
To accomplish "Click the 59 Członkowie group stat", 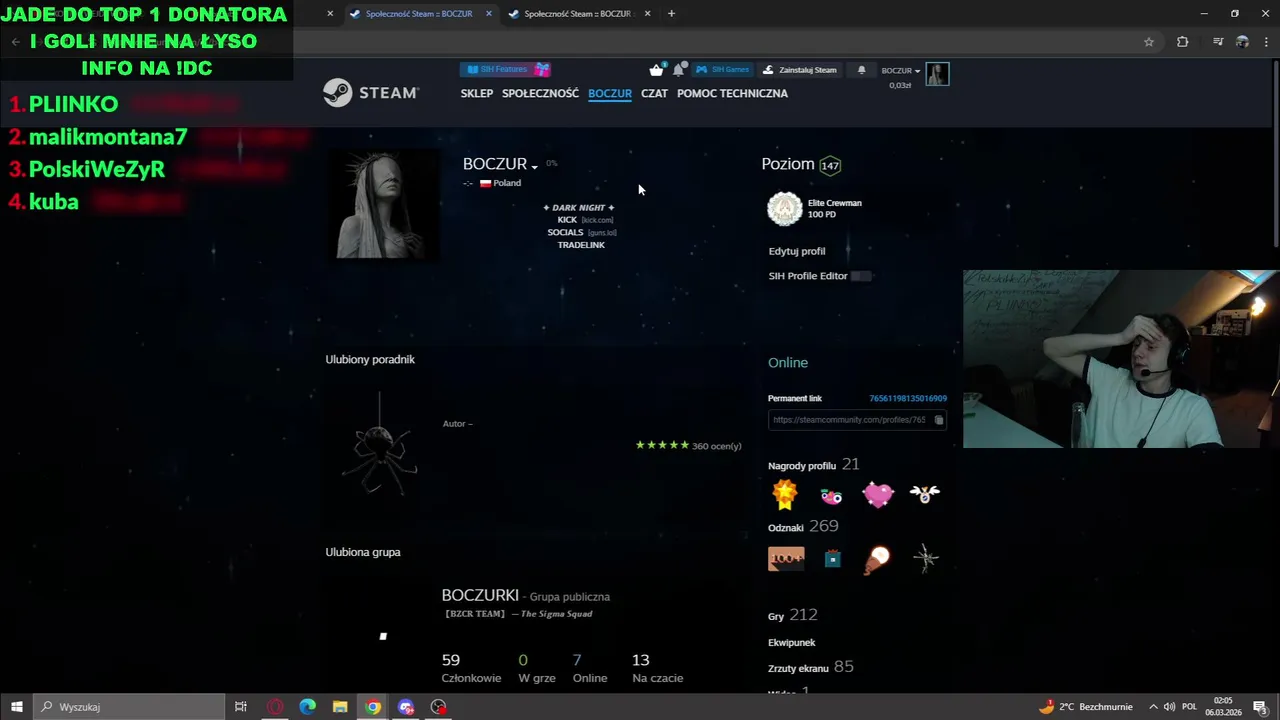I will [x=471, y=668].
